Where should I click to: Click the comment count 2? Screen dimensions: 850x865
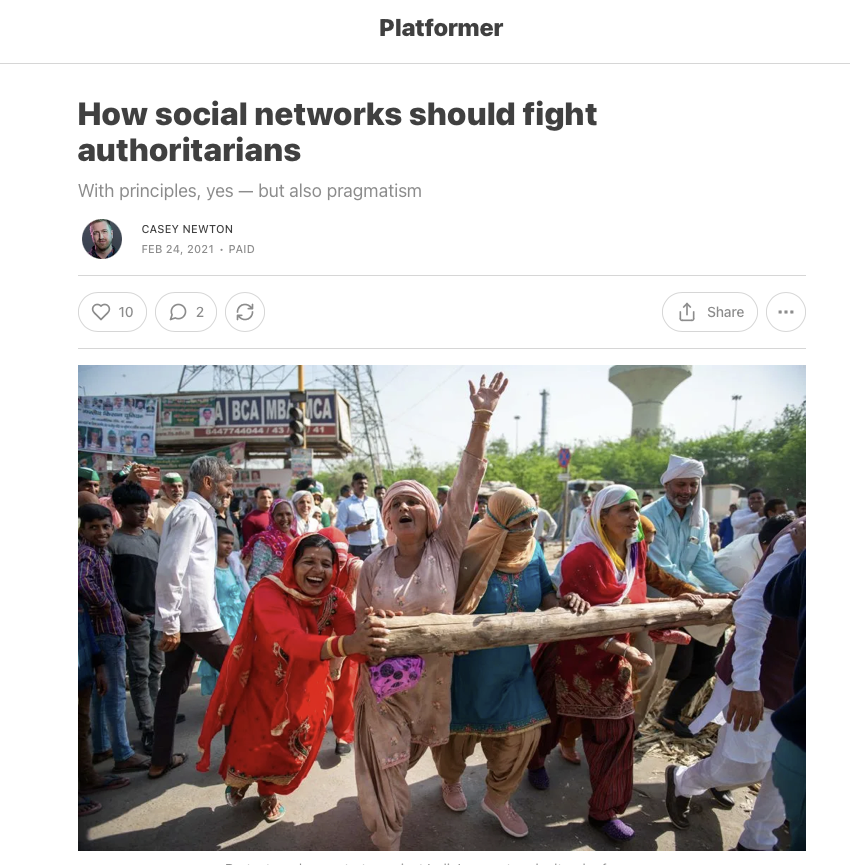tap(200, 312)
